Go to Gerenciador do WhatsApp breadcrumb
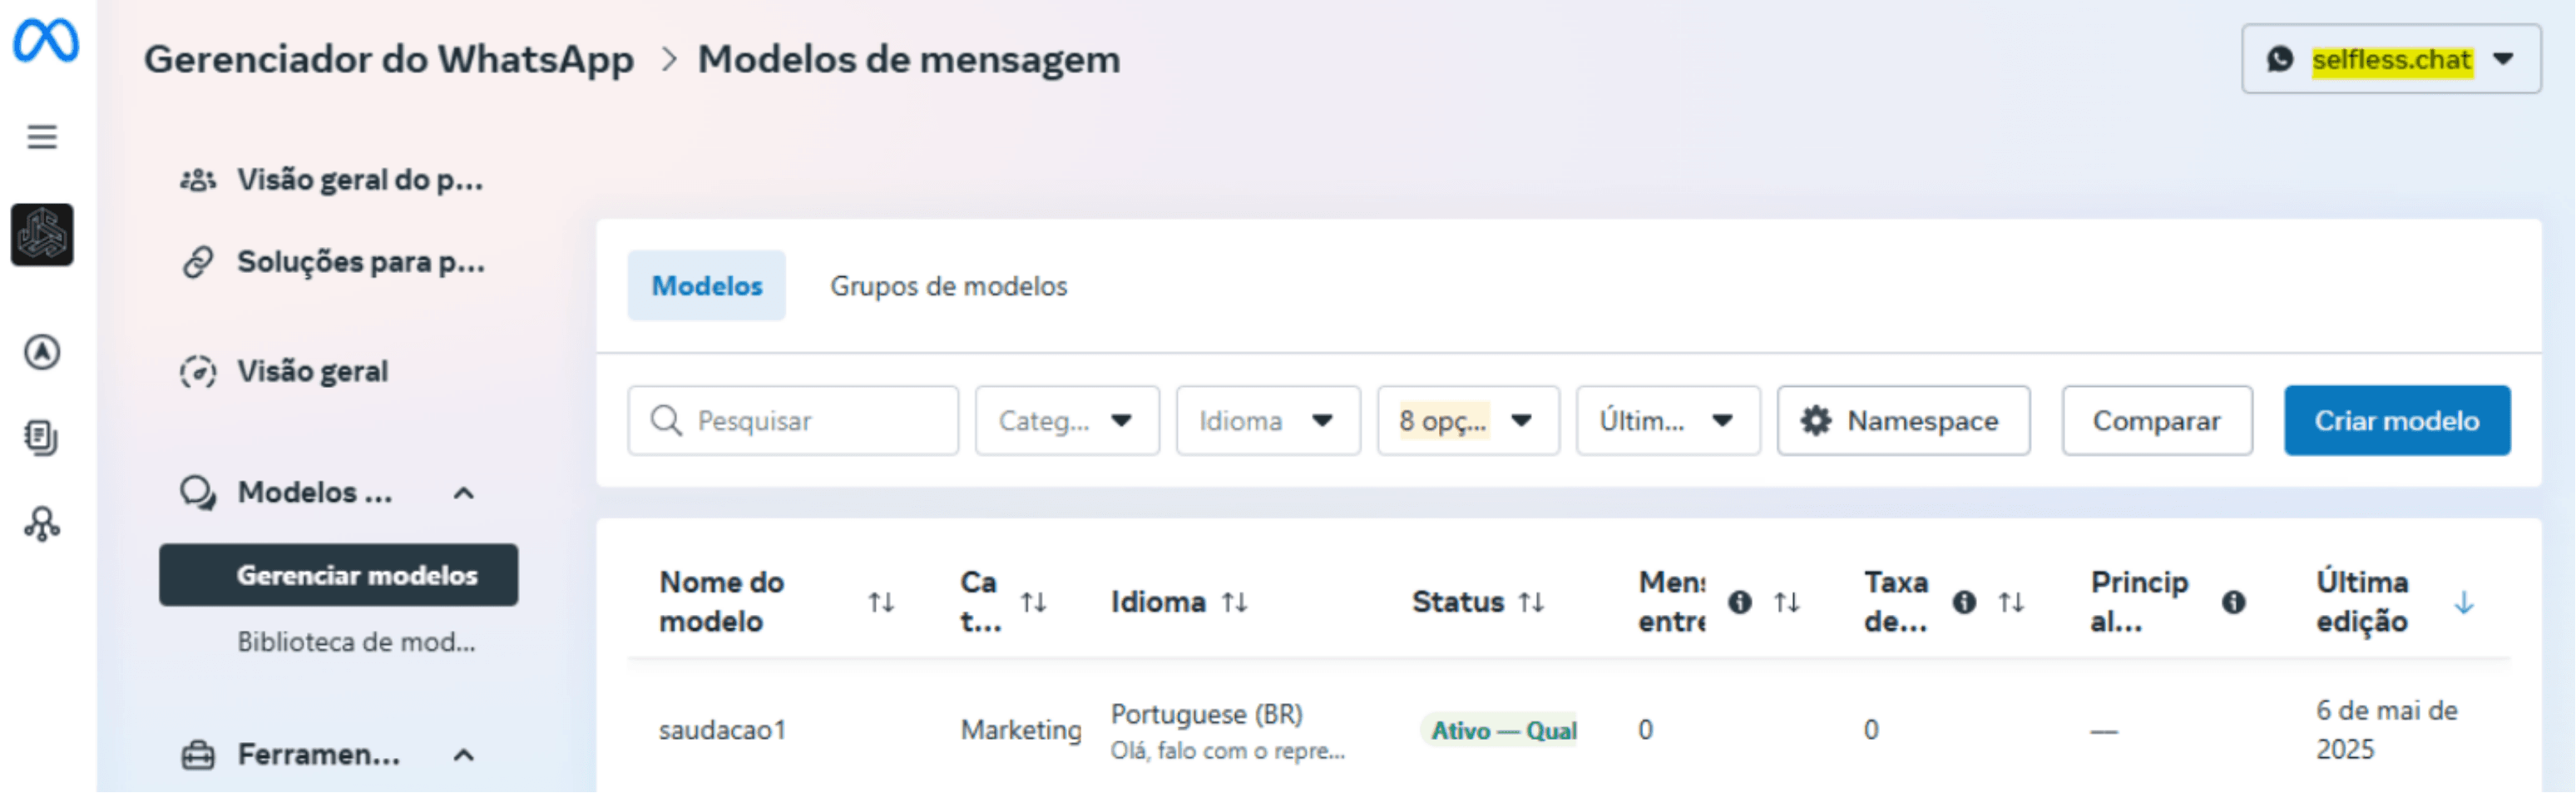 [389, 60]
